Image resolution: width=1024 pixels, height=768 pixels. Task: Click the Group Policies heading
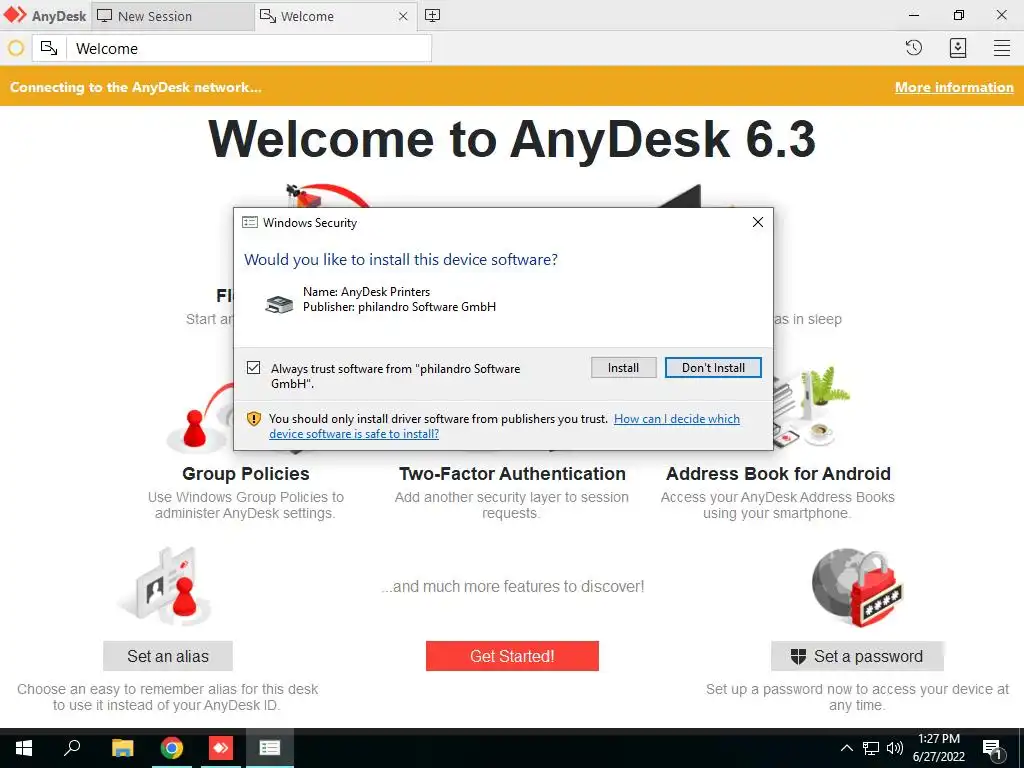246,473
